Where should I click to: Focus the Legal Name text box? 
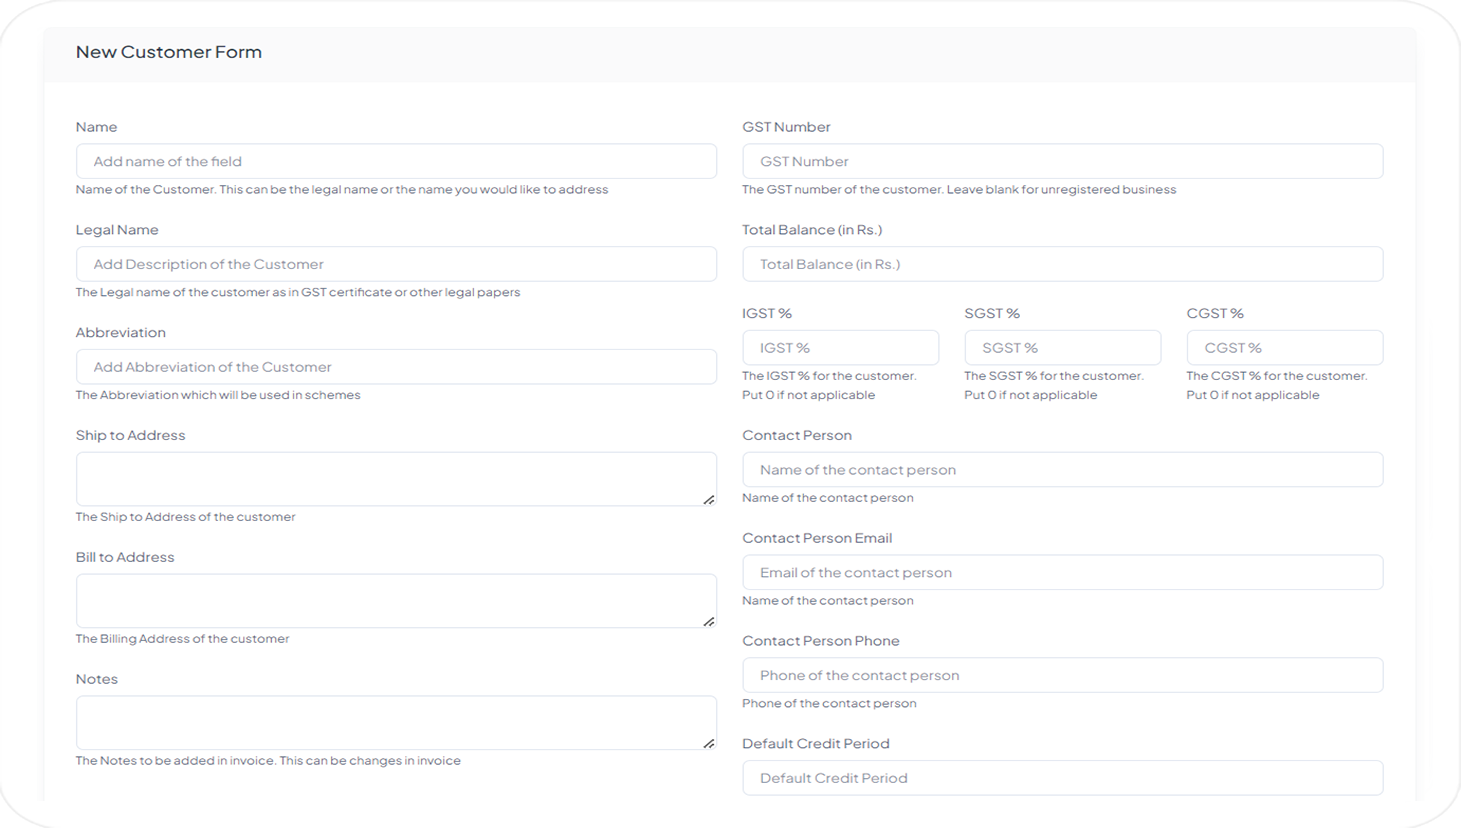[x=396, y=264]
